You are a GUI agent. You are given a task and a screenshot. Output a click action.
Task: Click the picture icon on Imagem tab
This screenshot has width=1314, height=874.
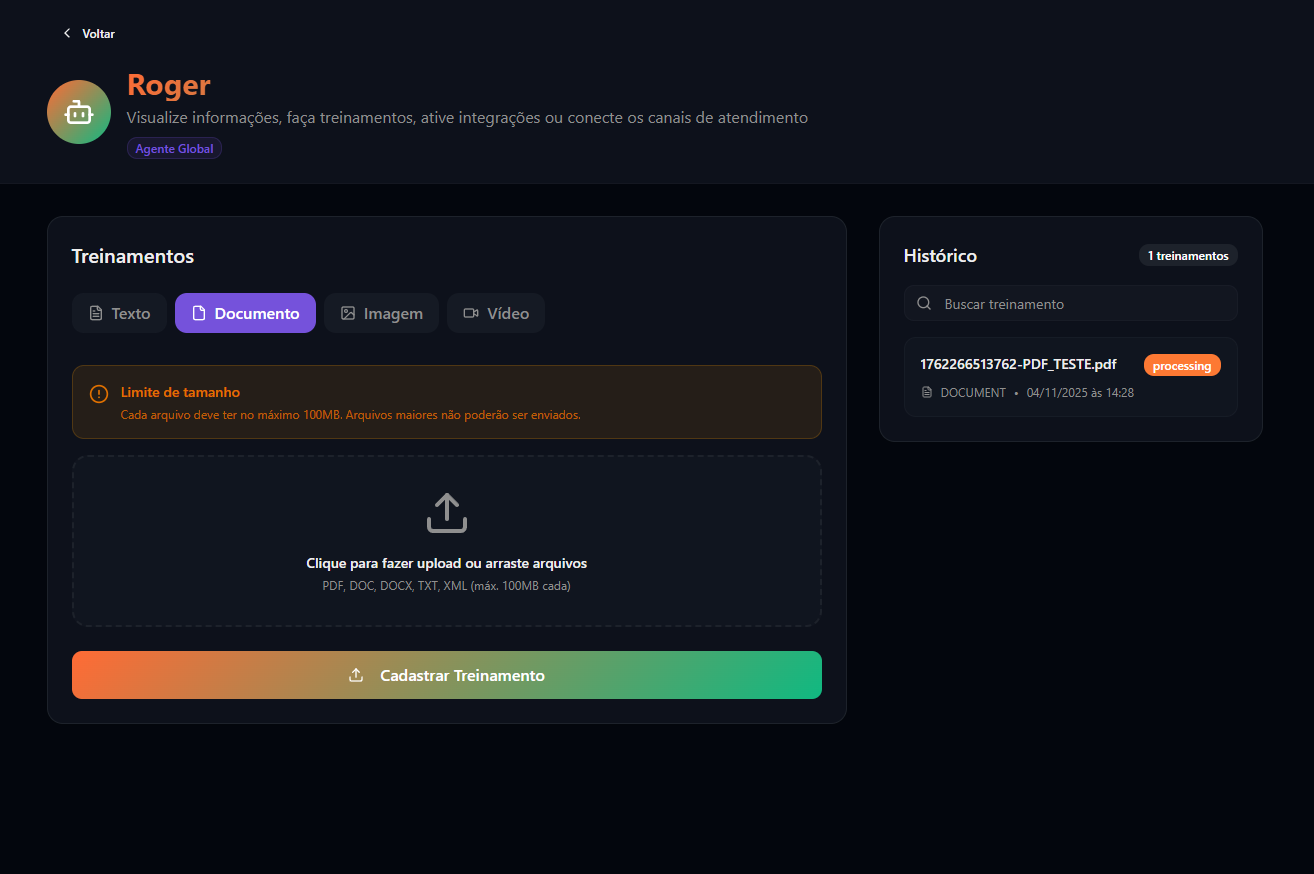(x=348, y=313)
